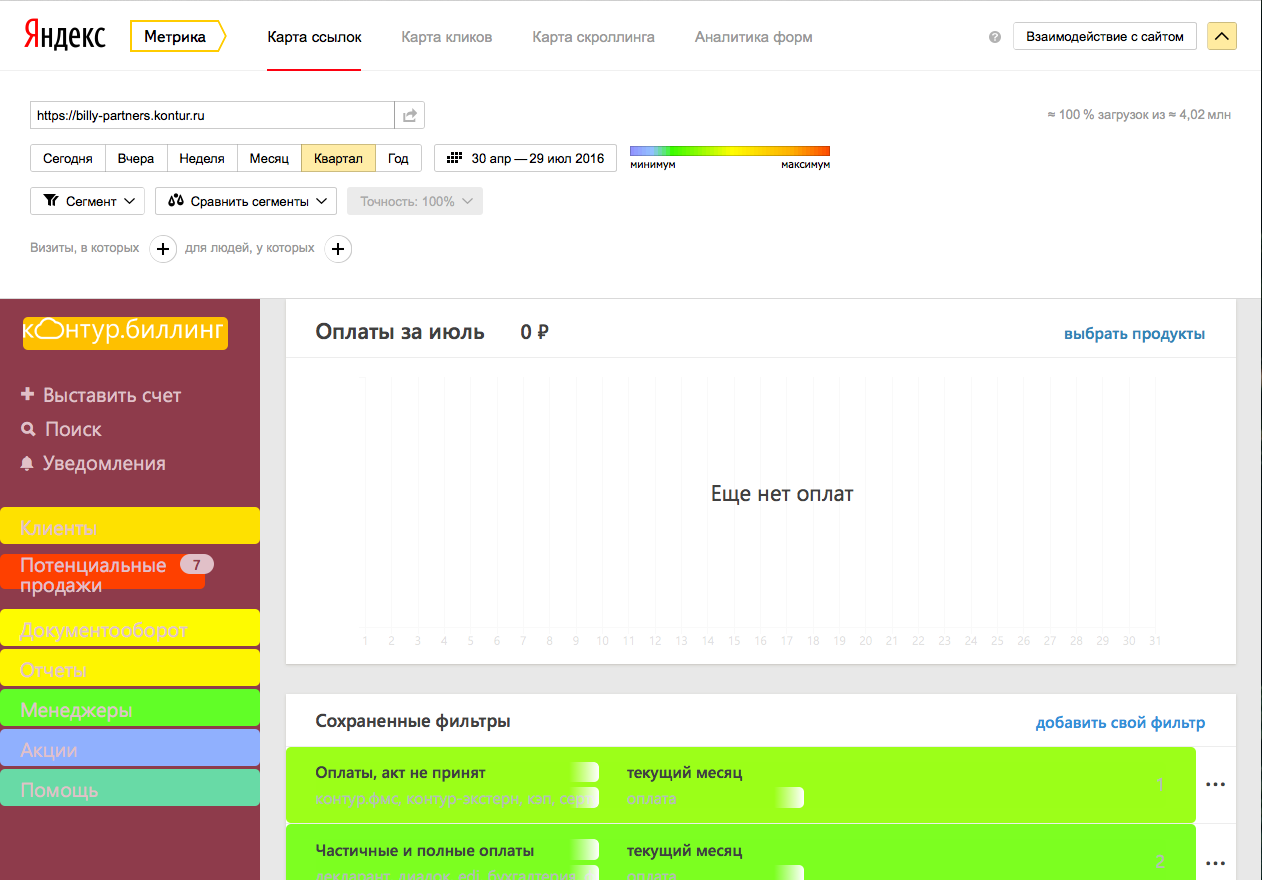
Task: Switch to Карта кликов tab
Action: tap(446, 37)
